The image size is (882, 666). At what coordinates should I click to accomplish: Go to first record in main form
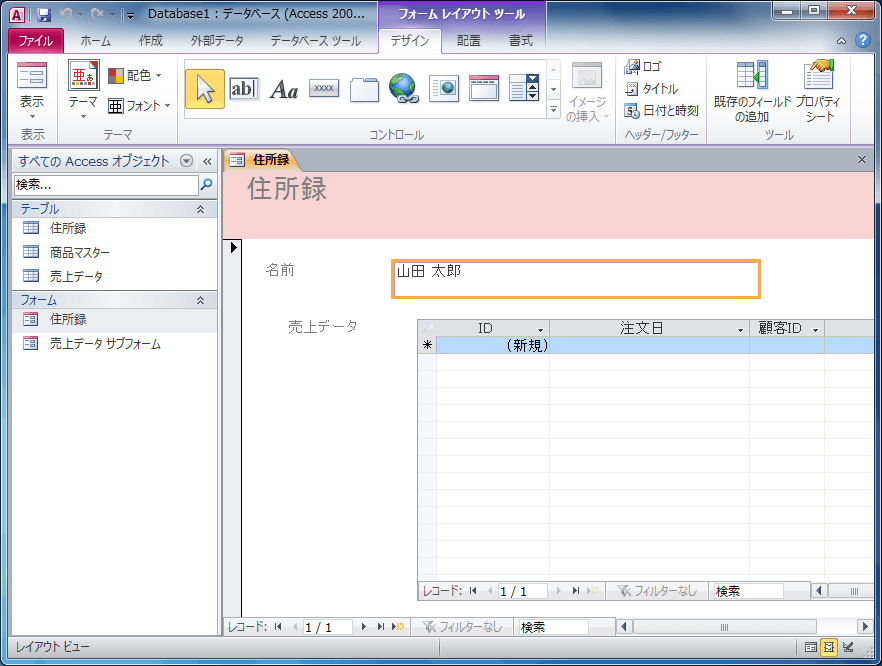point(278,627)
